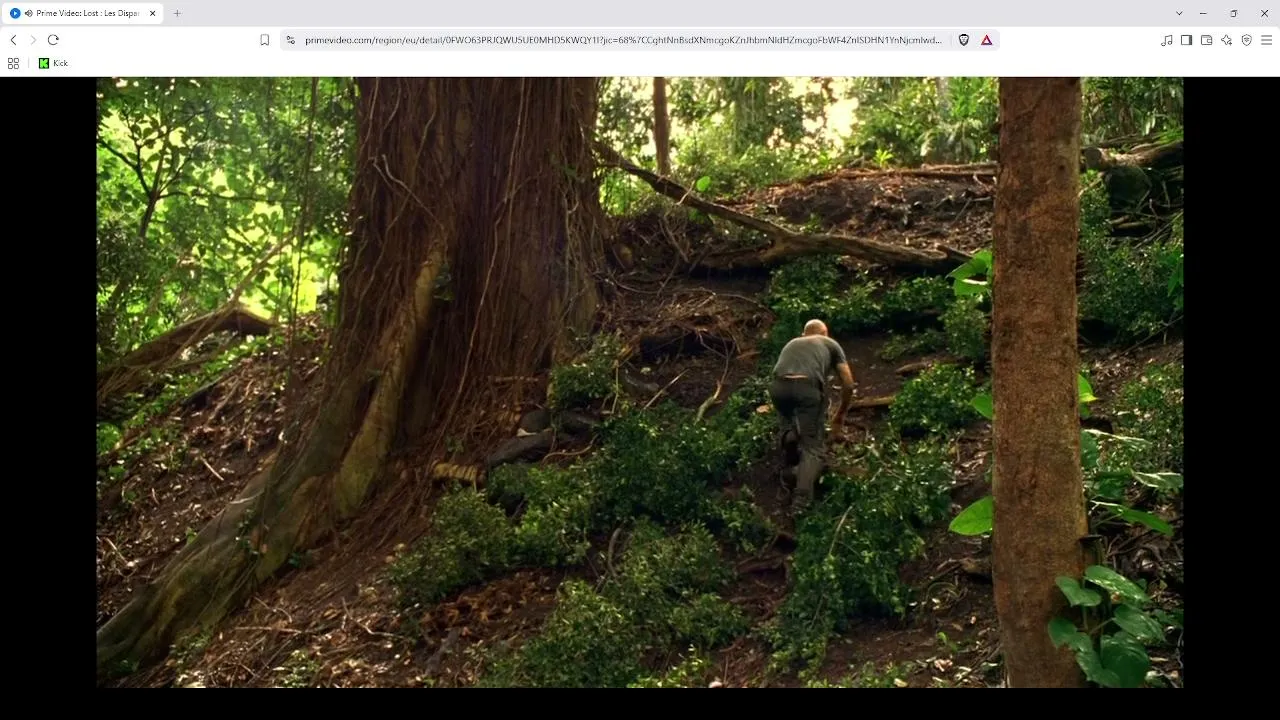
Task: Close the Prime Video tab
Action: pos(153,13)
